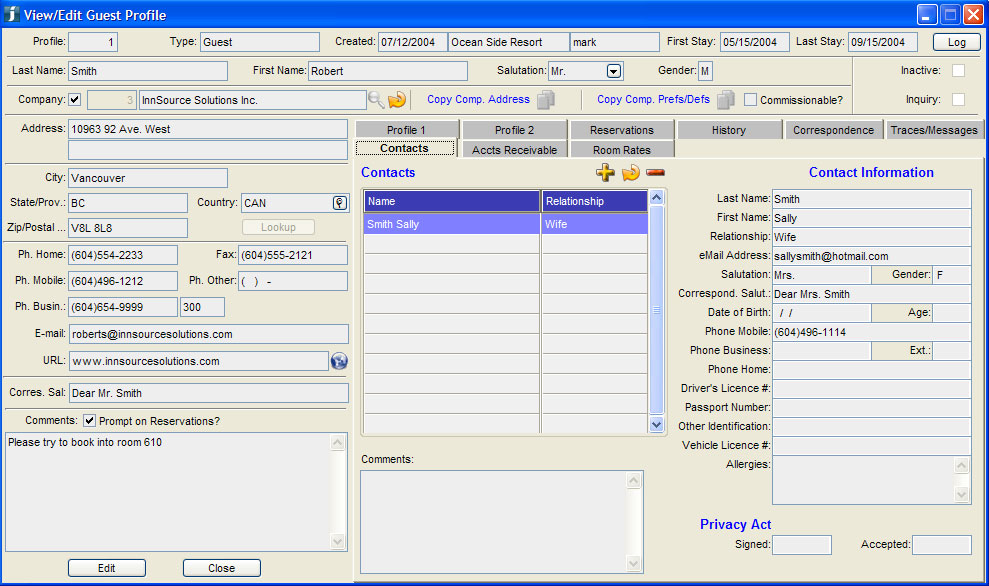This screenshot has height=586, width=989.
Task: Toggle the Company checkbox
Action: coord(74,99)
